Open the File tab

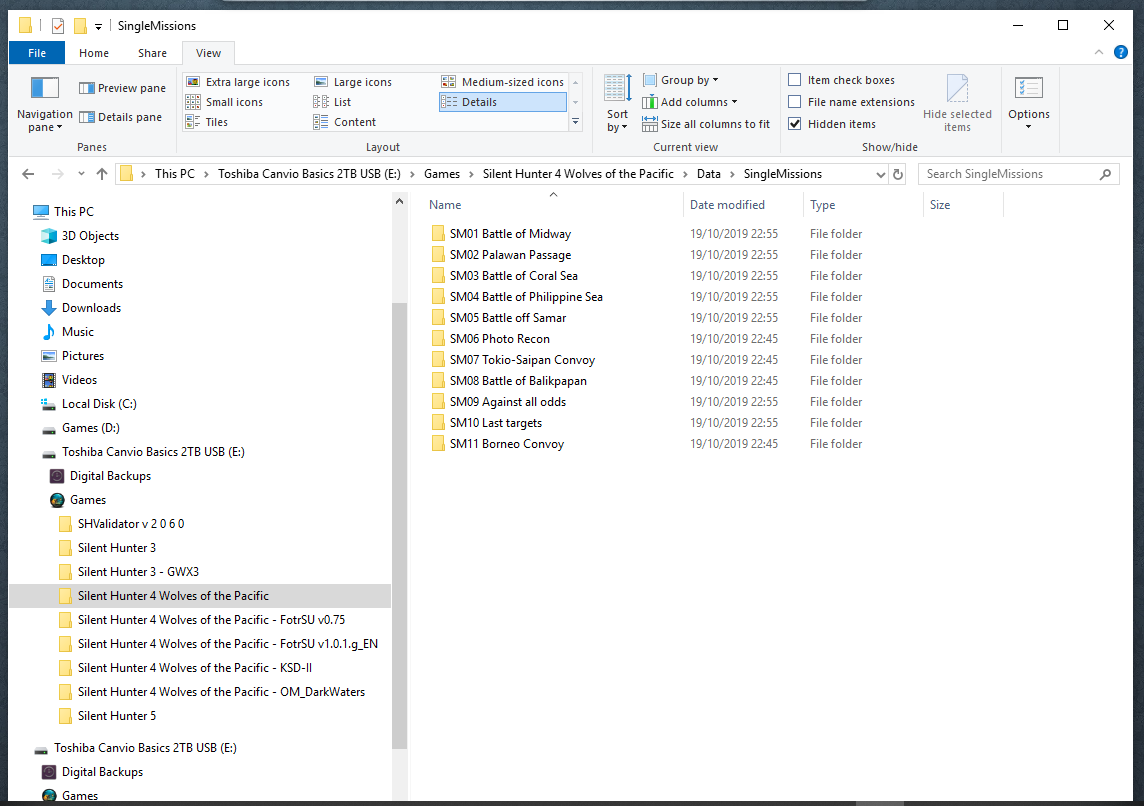click(36, 53)
